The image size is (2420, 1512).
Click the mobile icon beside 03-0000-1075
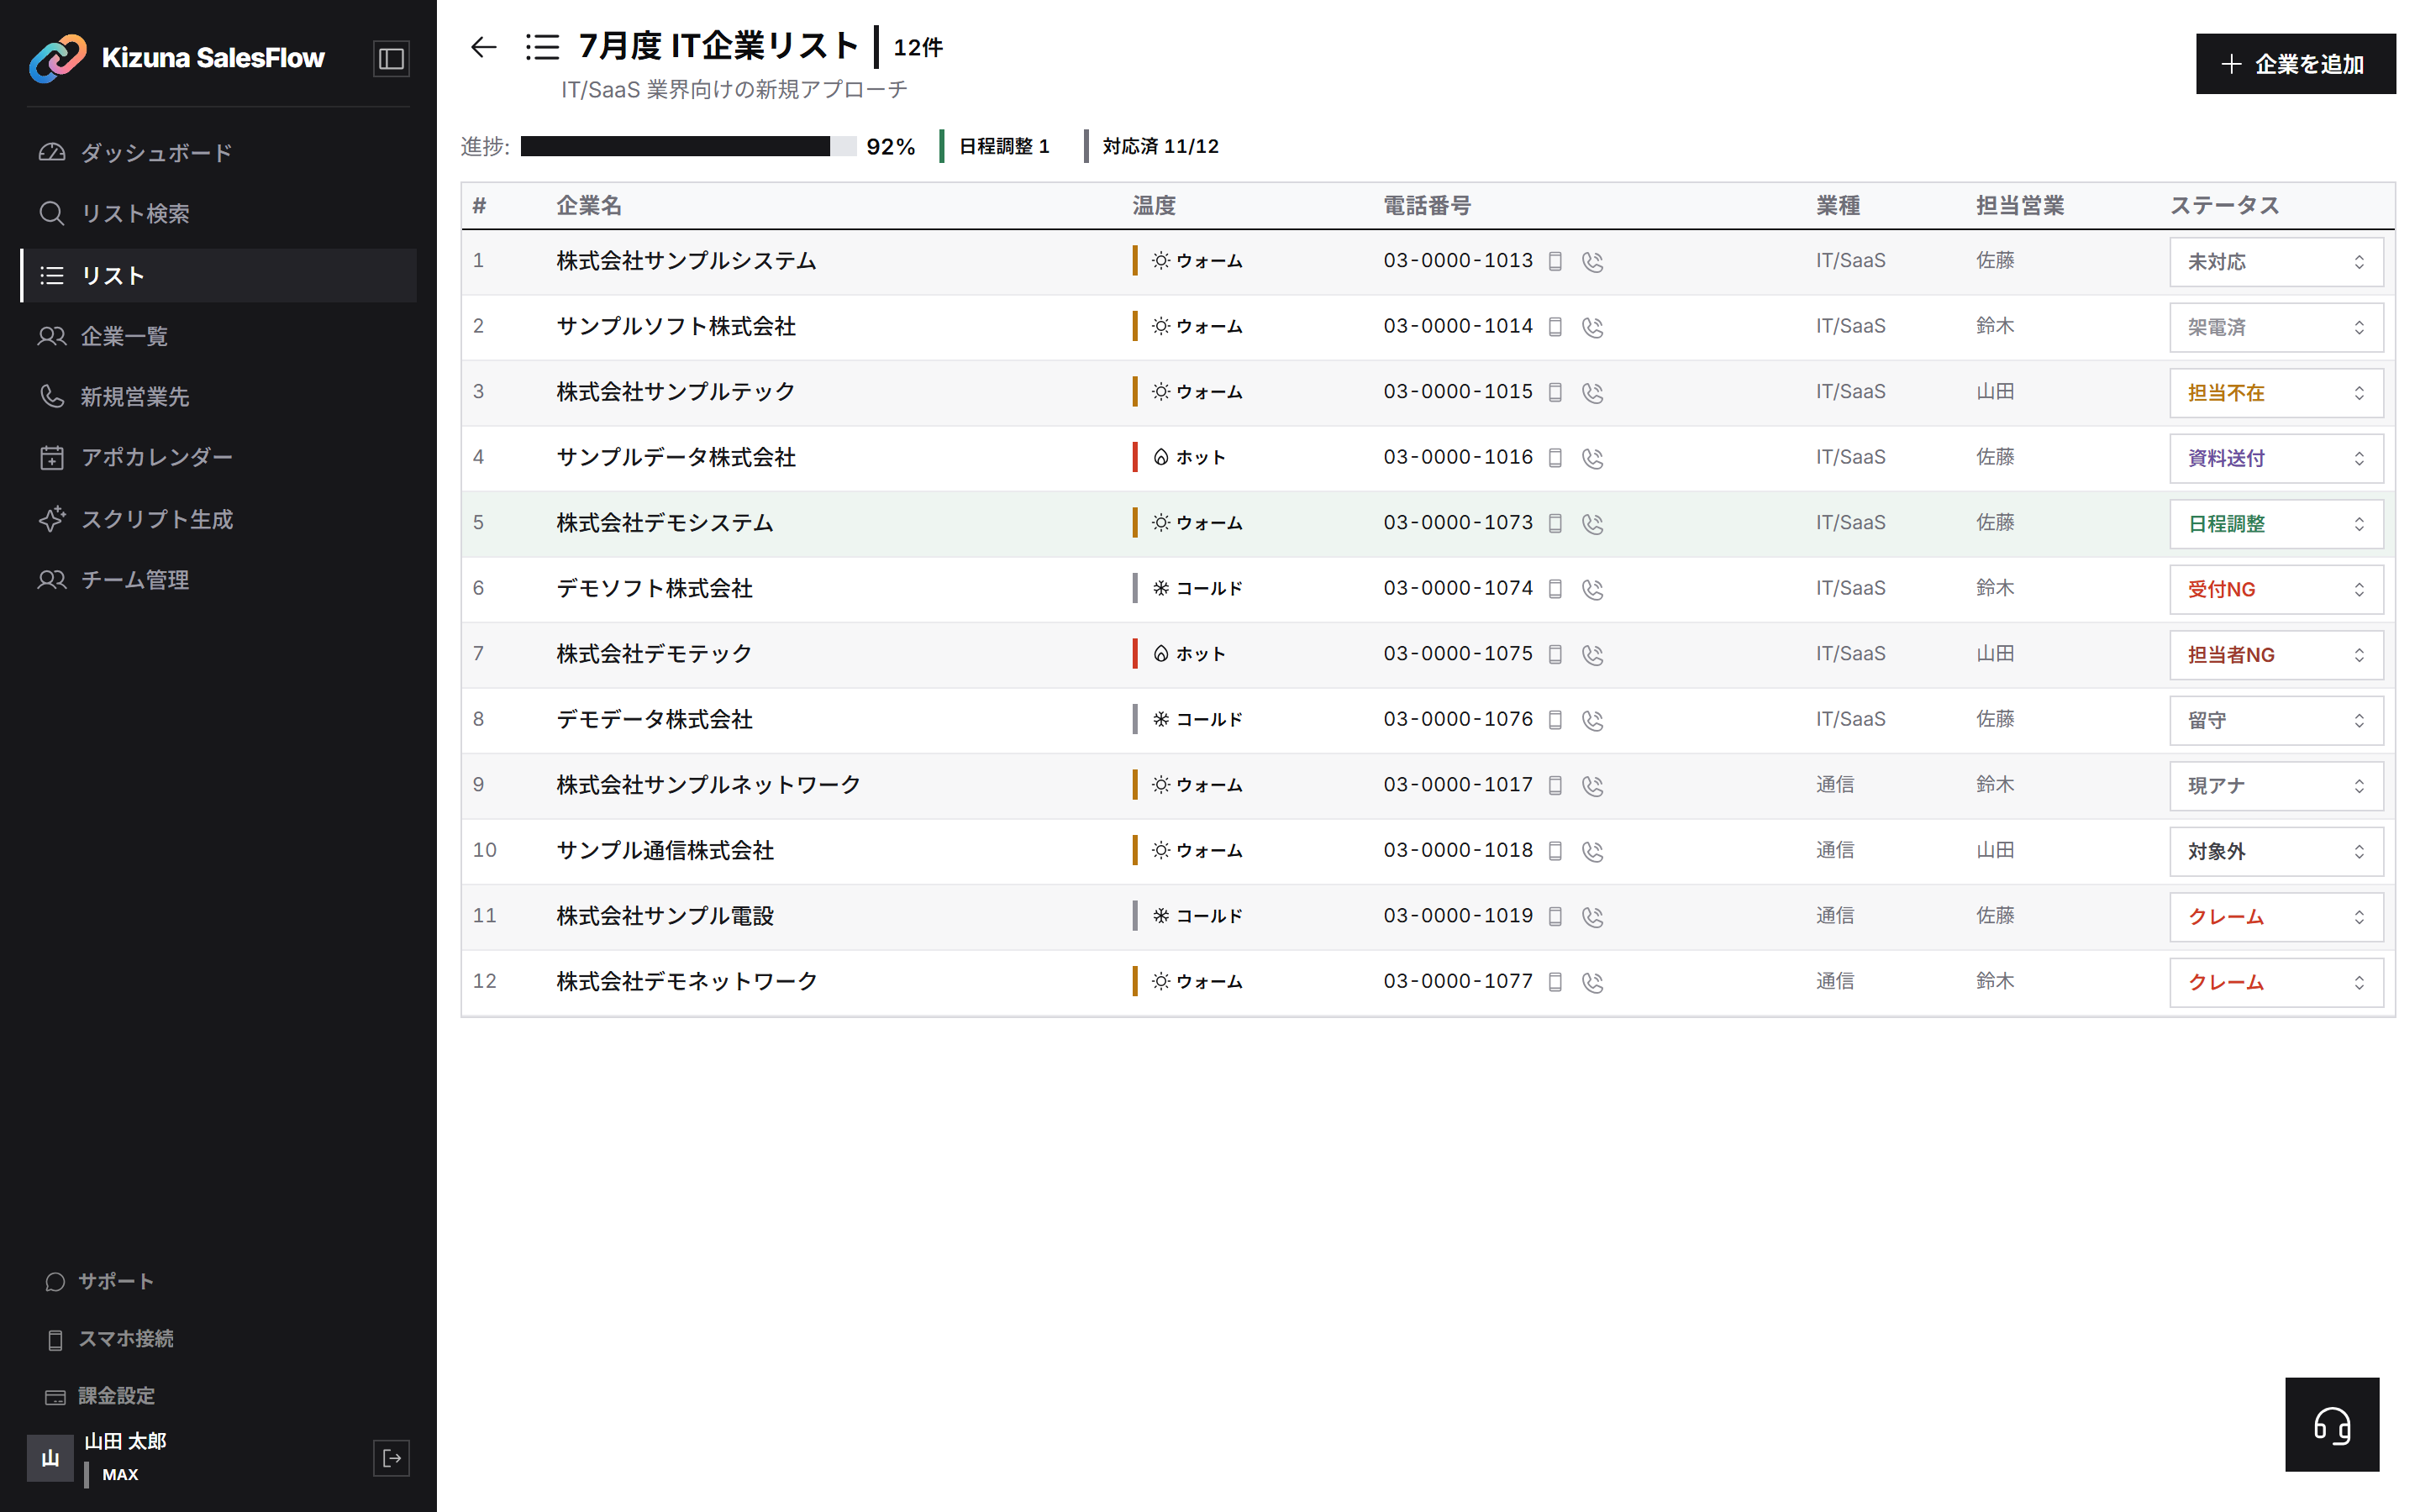point(1555,654)
